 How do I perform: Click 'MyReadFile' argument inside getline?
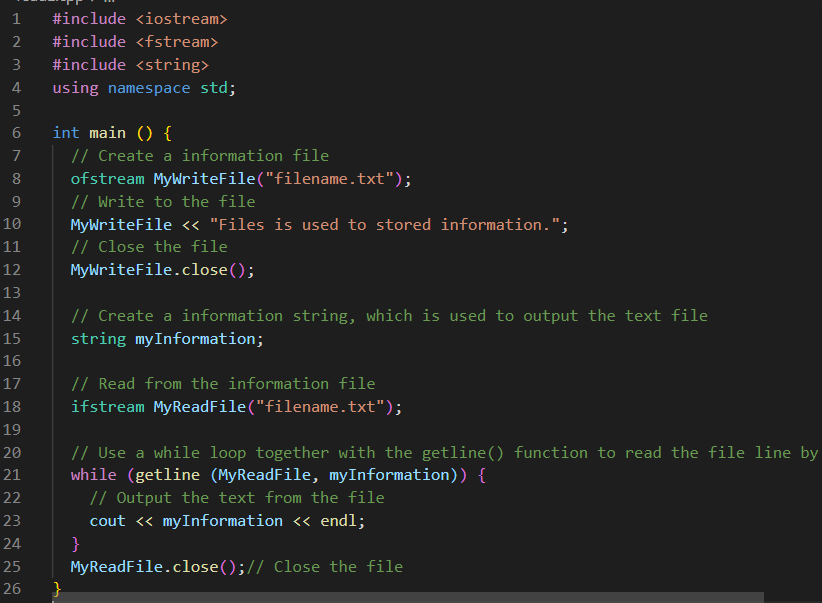coord(265,475)
